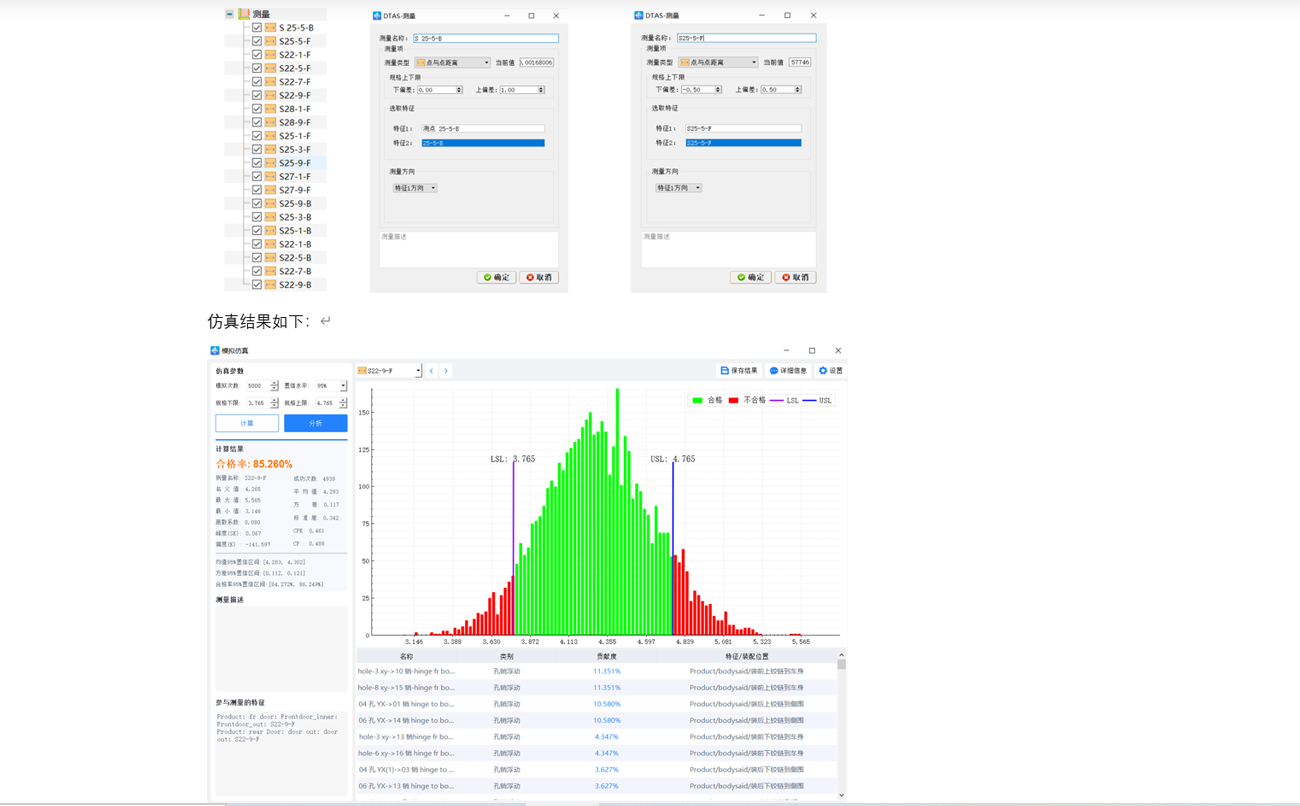
Task: Click the 测量 root folder icon
Action: coord(244,14)
